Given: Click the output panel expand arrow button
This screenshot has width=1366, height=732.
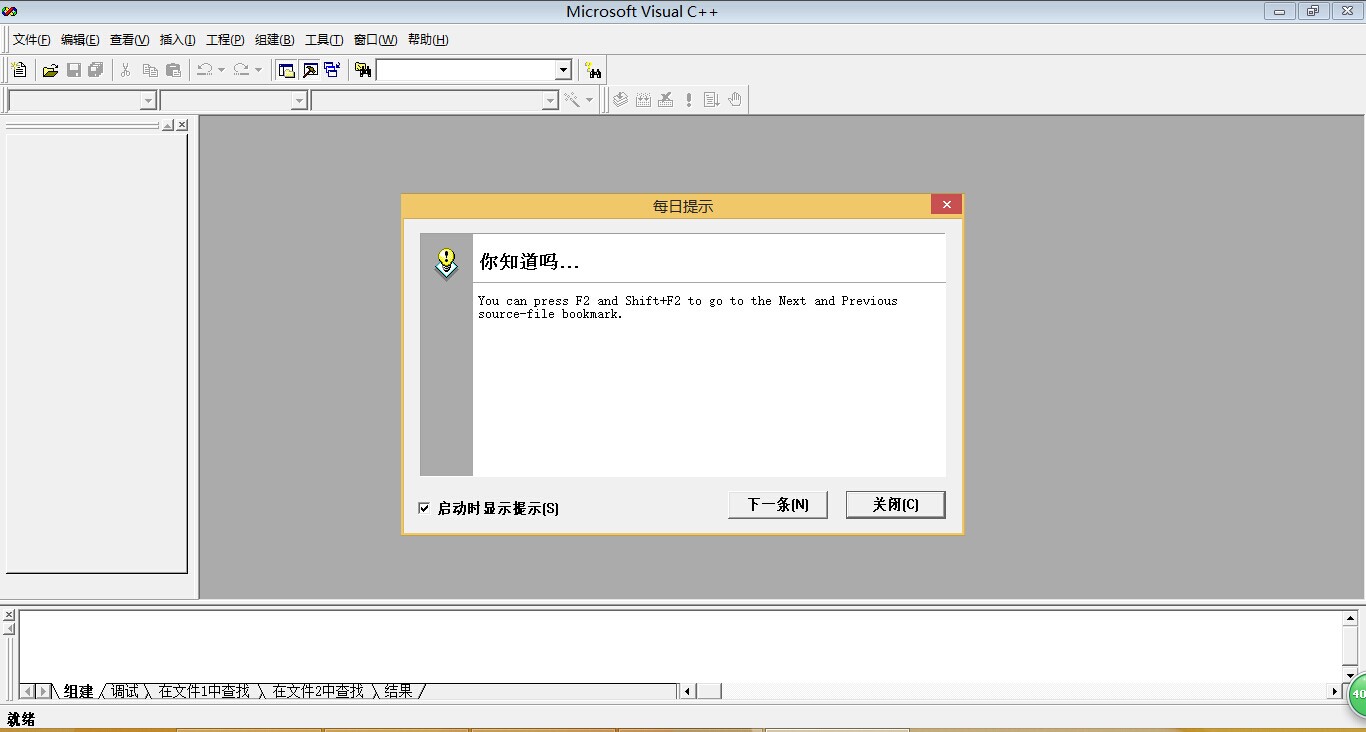Looking at the screenshot, I should [x=9, y=628].
